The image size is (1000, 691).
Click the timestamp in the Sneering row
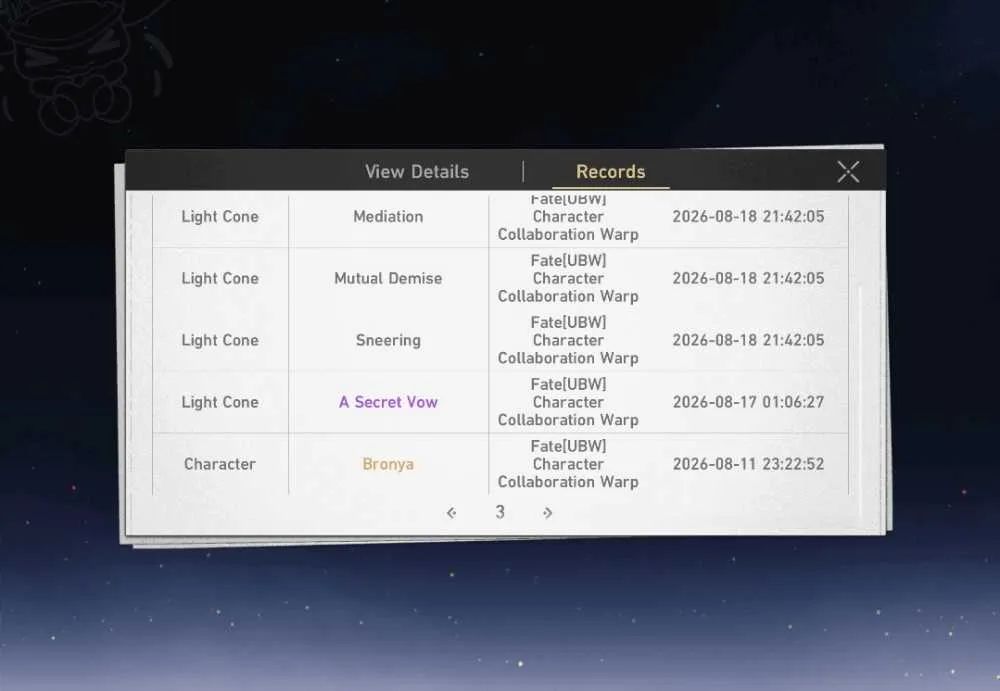tap(748, 340)
